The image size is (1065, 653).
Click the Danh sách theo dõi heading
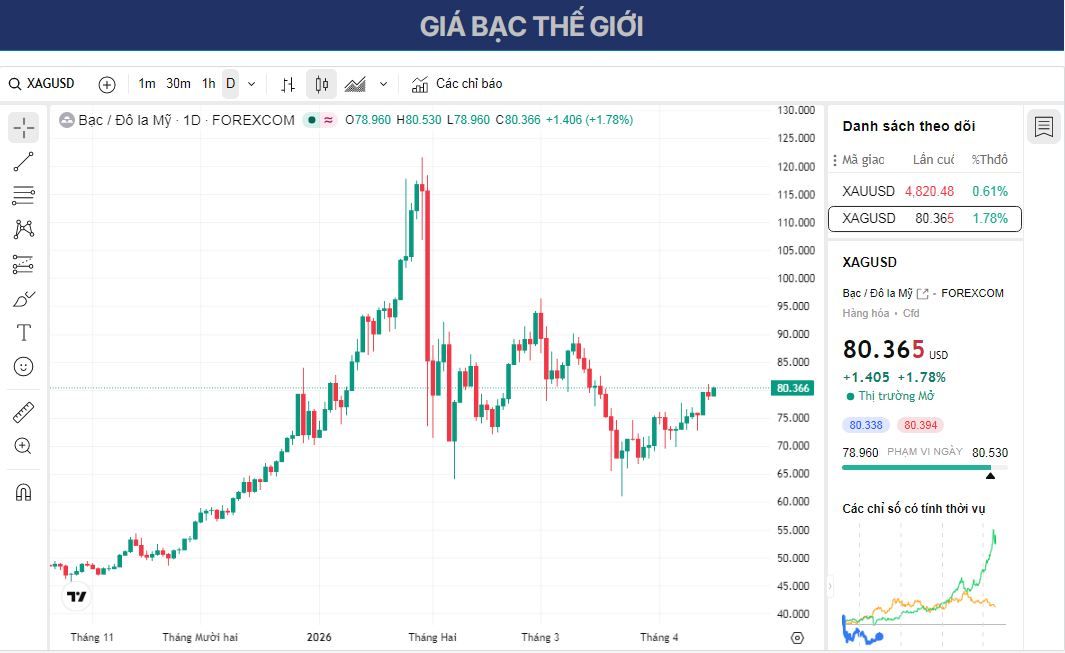click(x=909, y=126)
